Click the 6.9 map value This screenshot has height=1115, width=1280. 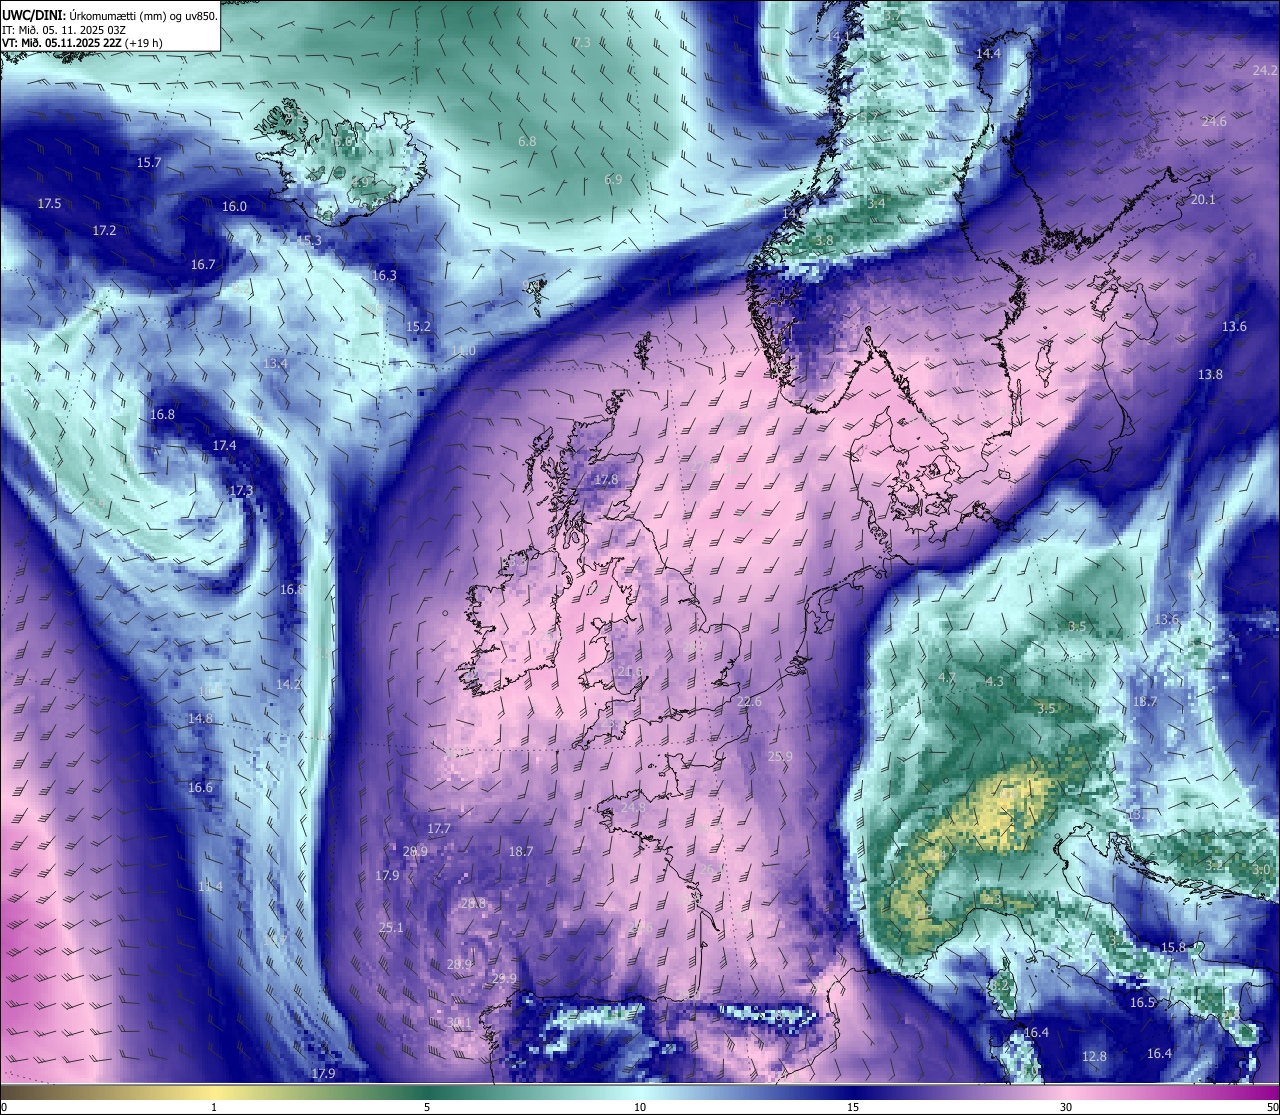pos(613,179)
